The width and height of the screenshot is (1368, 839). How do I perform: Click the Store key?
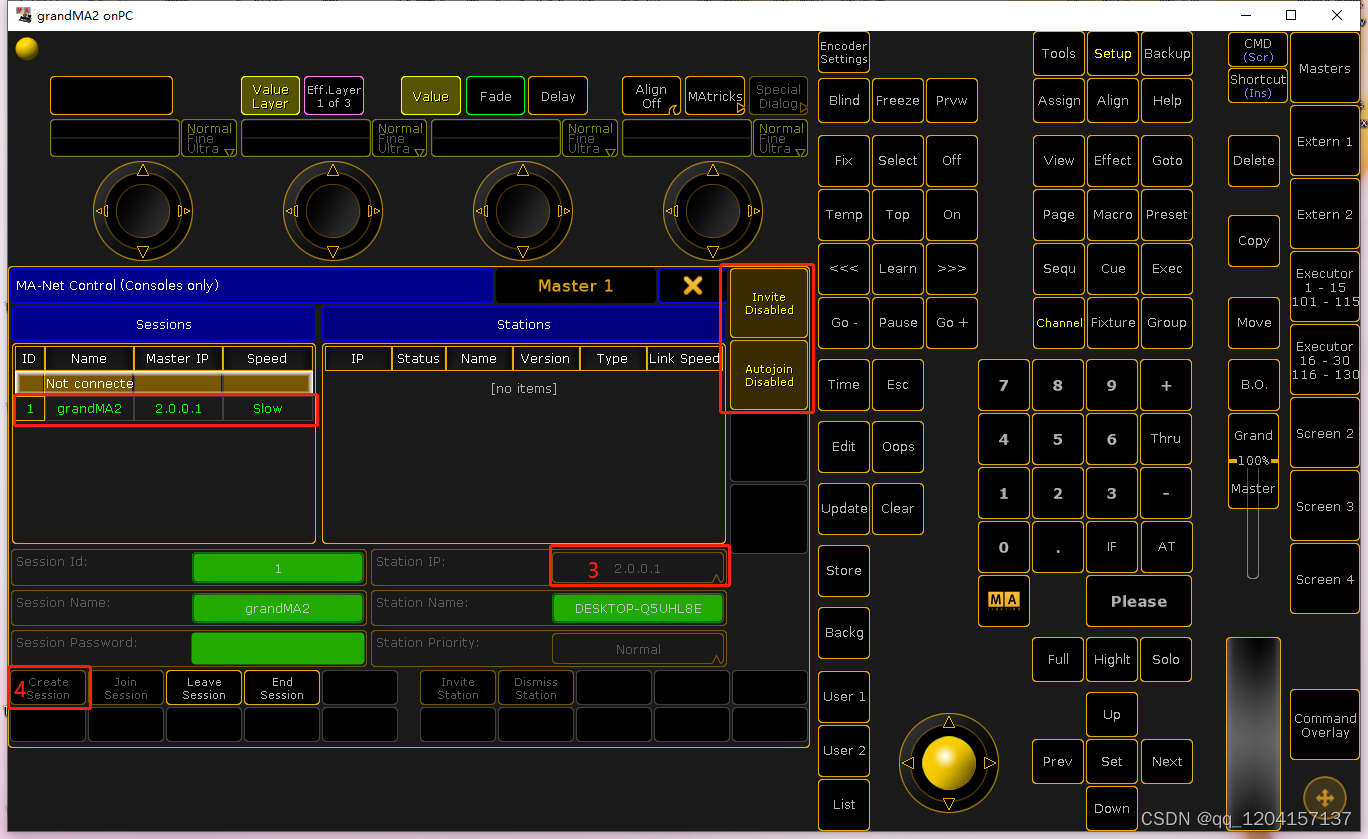[844, 571]
